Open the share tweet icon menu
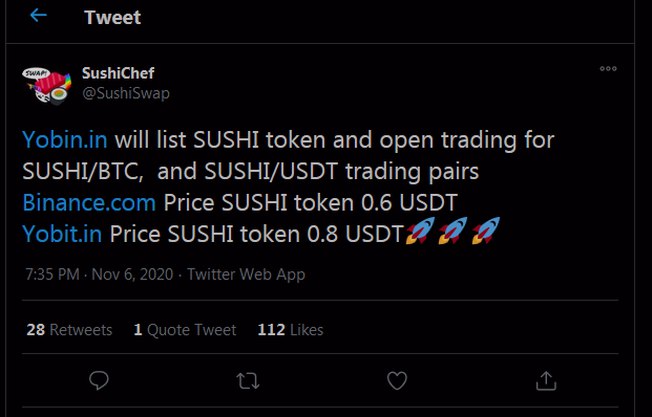 point(546,380)
